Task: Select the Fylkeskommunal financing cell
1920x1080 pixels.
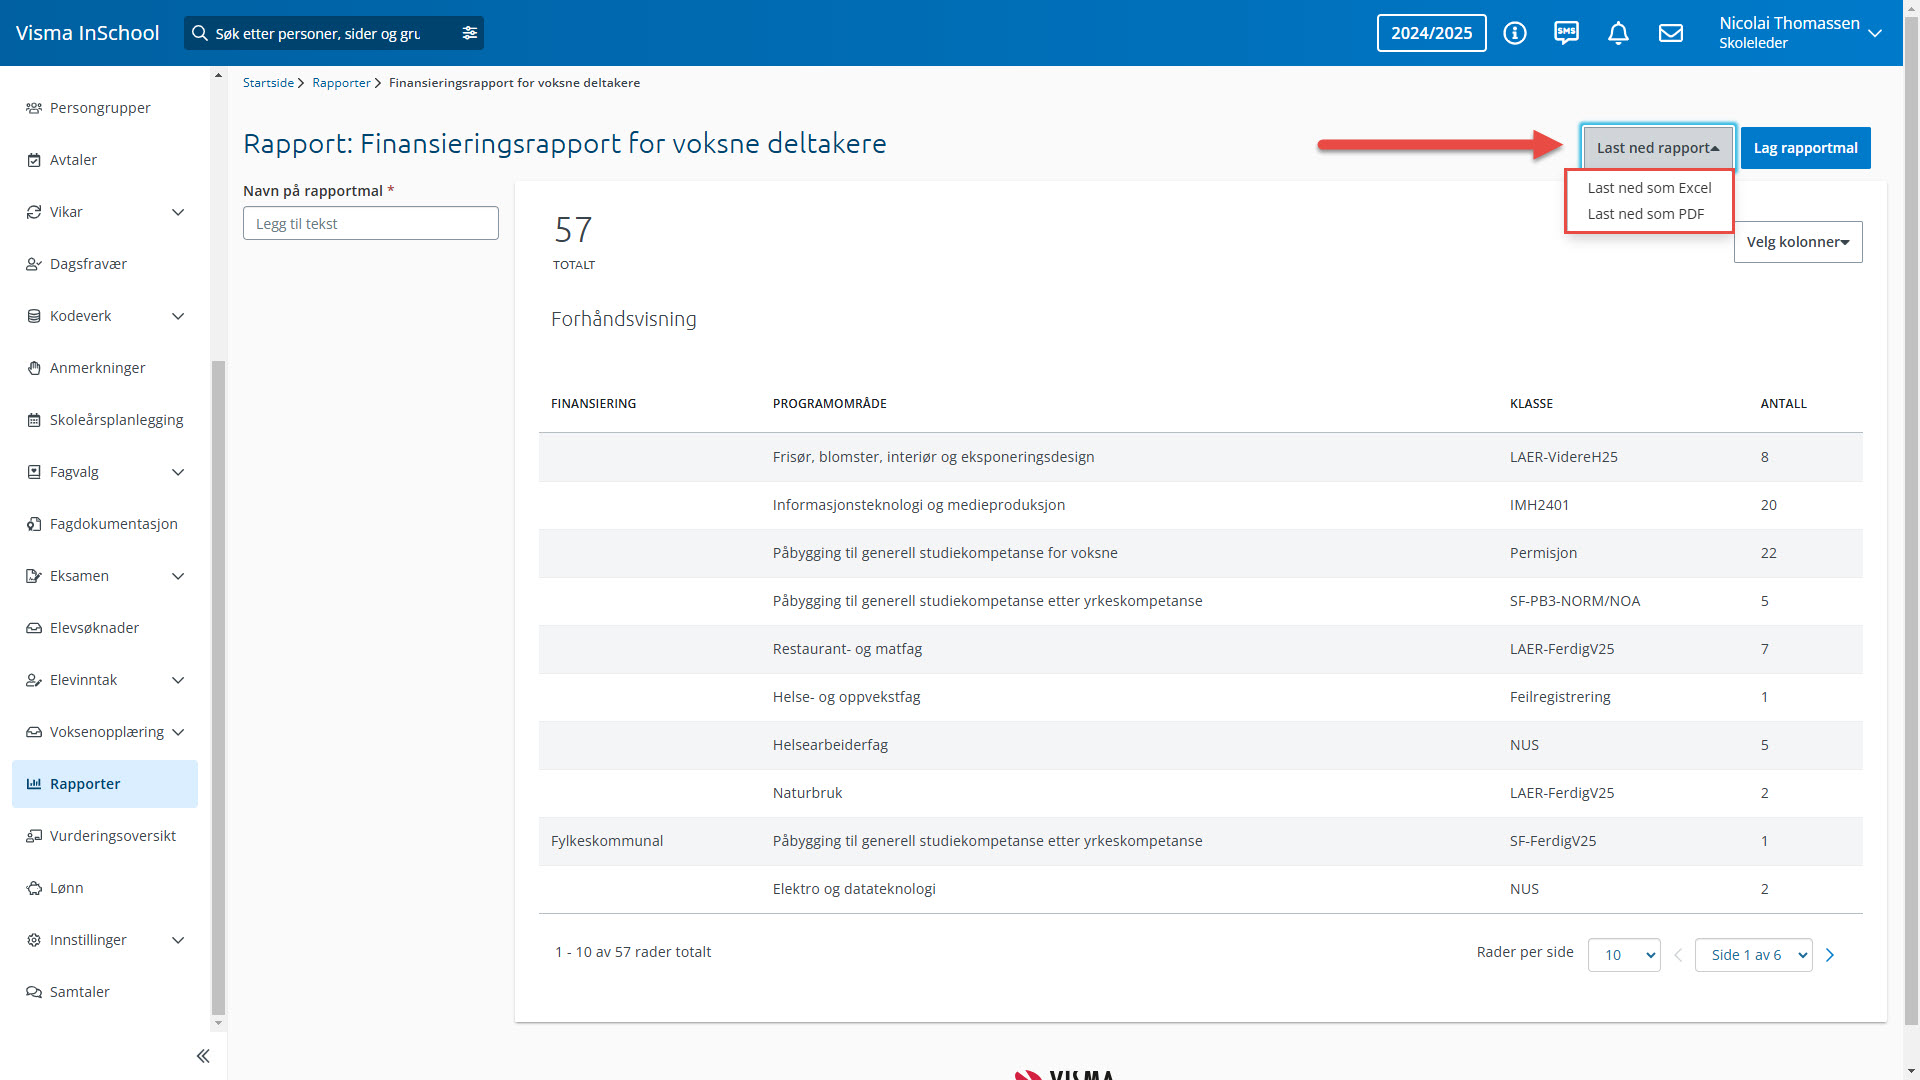Action: coord(607,841)
